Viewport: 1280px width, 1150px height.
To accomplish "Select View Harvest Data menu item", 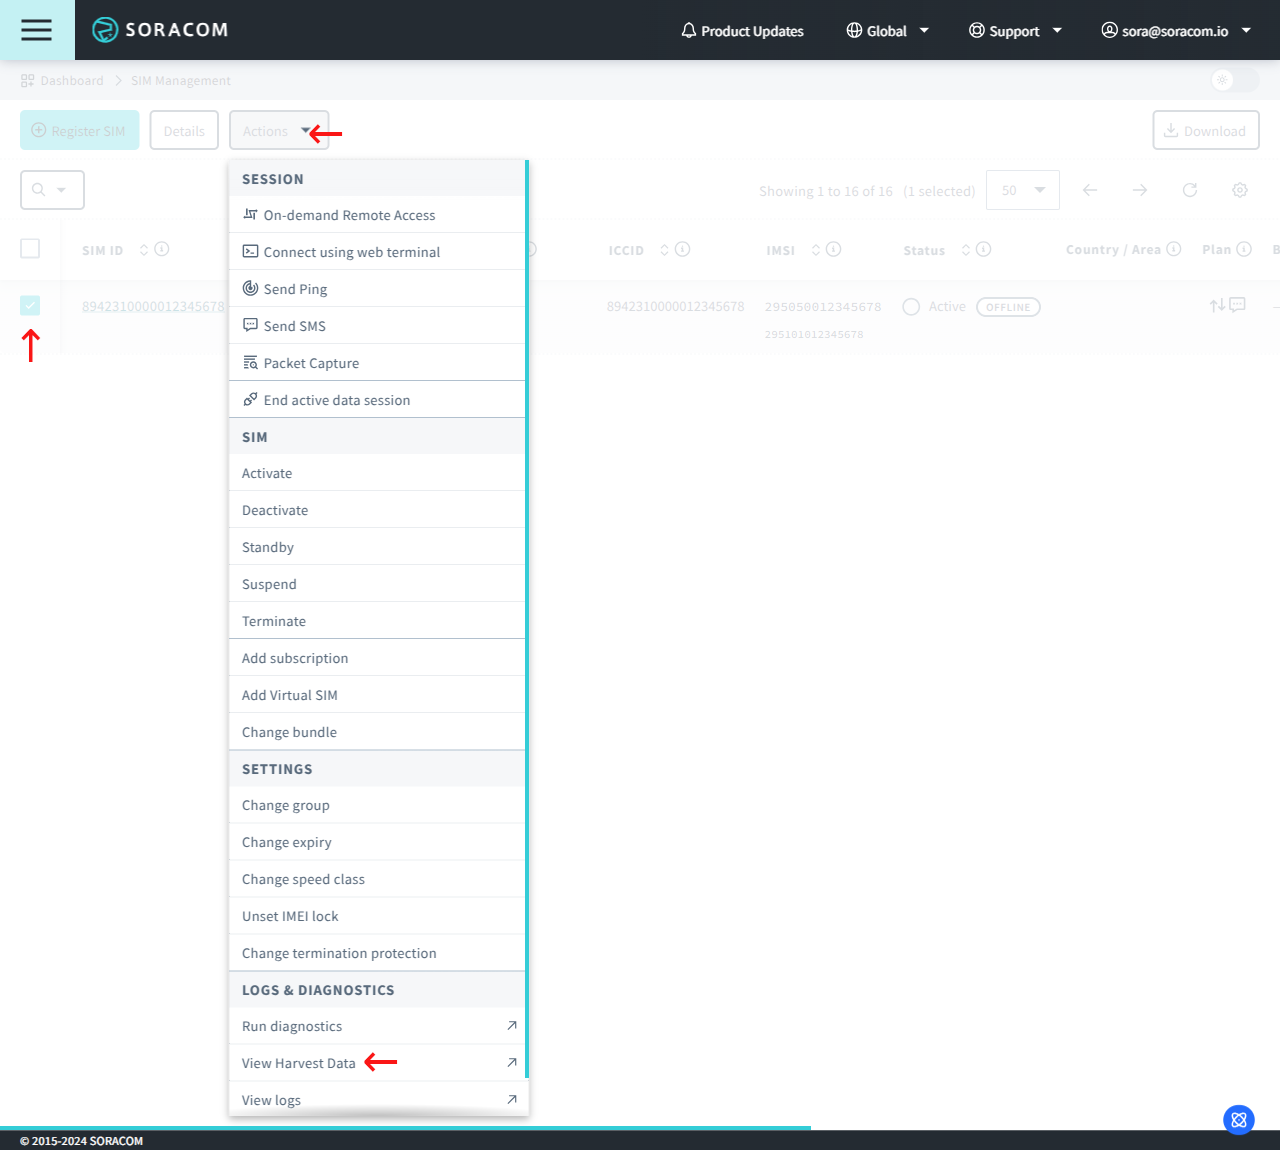I will pos(299,1063).
